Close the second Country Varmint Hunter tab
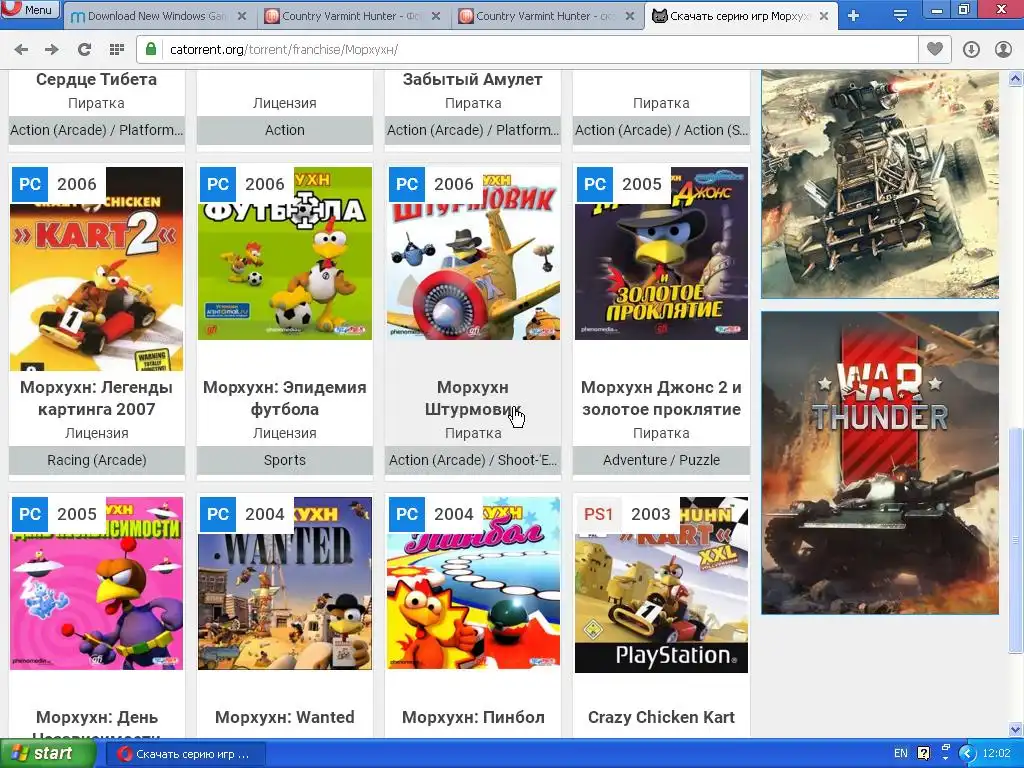The width and height of the screenshot is (1024, 768). (630, 16)
